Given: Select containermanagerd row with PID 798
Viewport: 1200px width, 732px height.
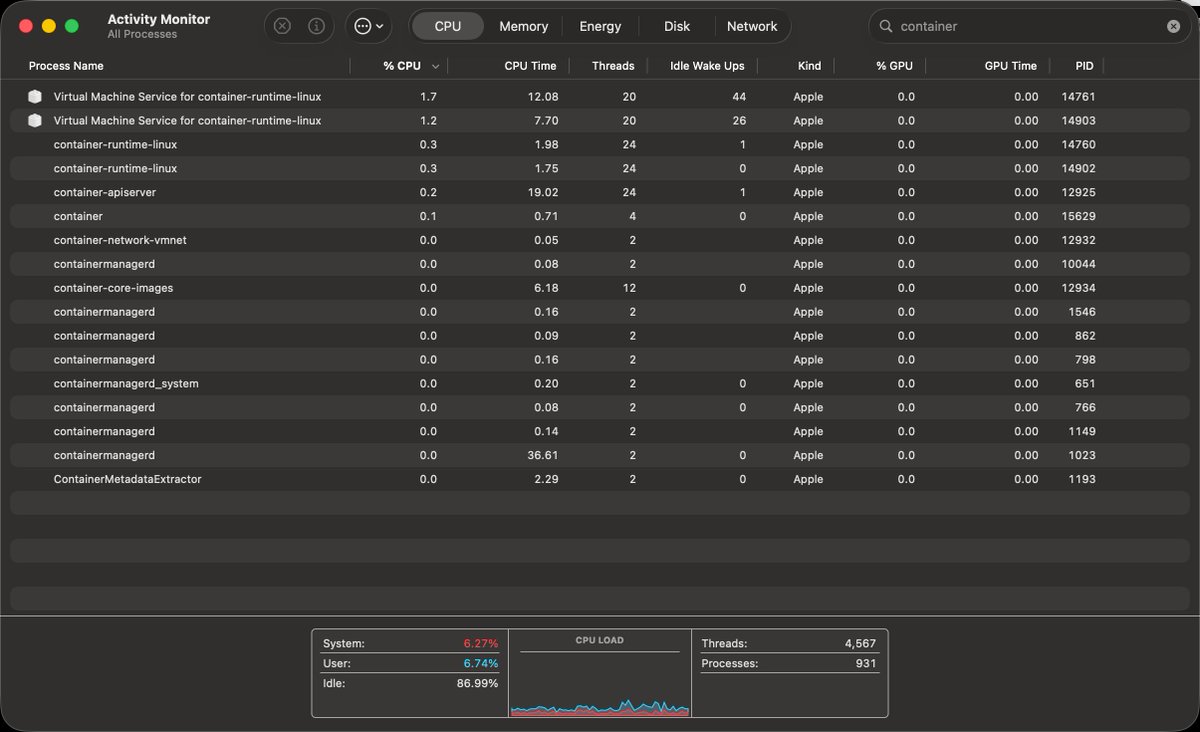Looking at the screenshot, I should coord(600,360).
